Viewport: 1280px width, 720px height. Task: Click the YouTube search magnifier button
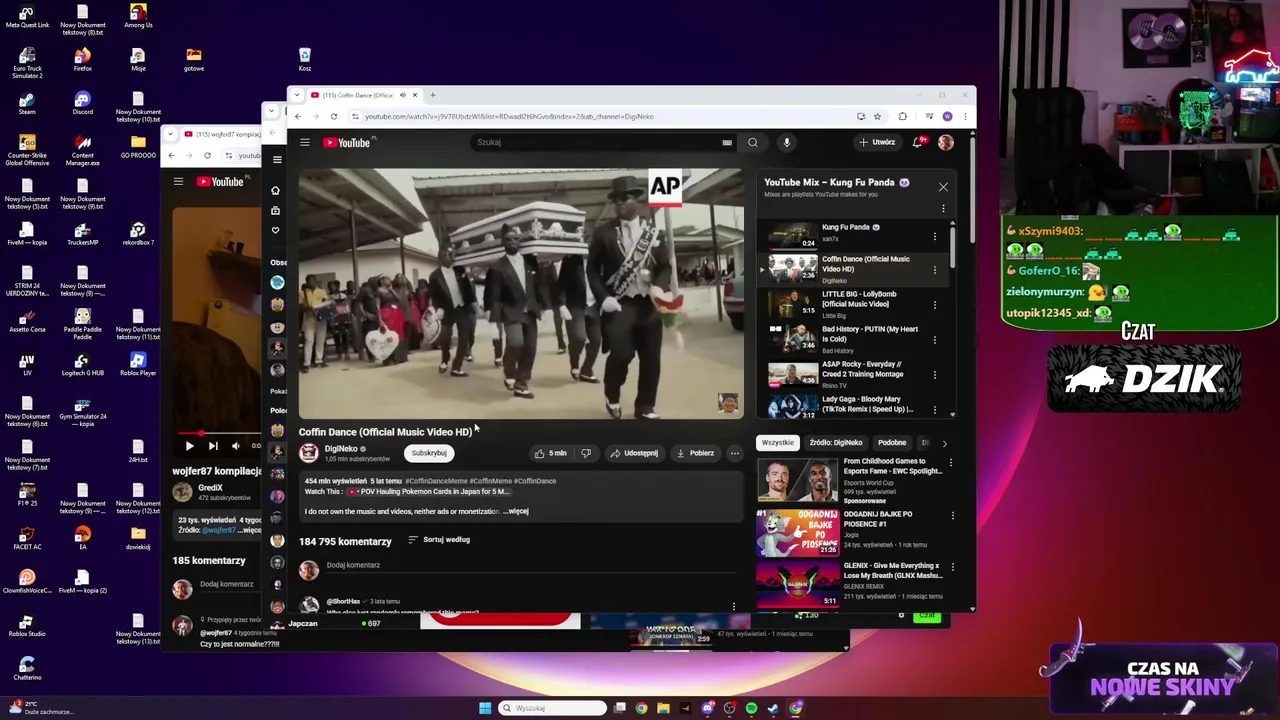tap(752, 142)
